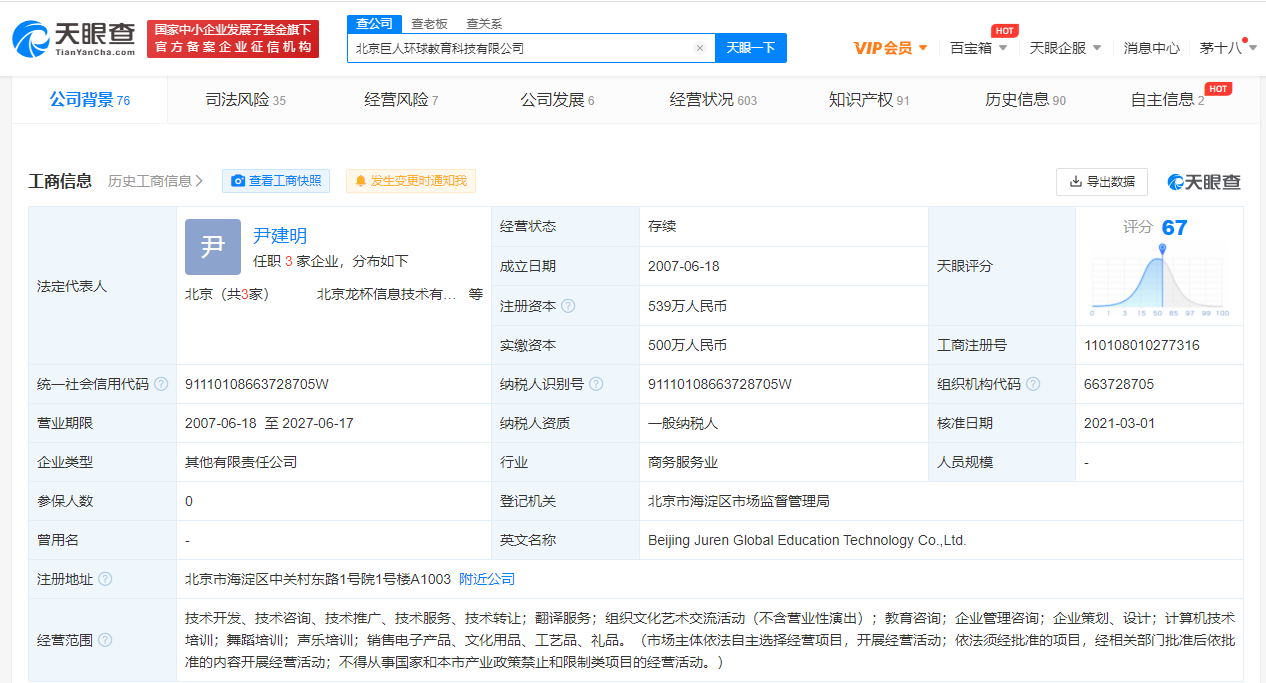Click the 纳税人资质 value 一般纳税人
The height and width of the screenshot is (683, 1266).
(x=683, y=423)
